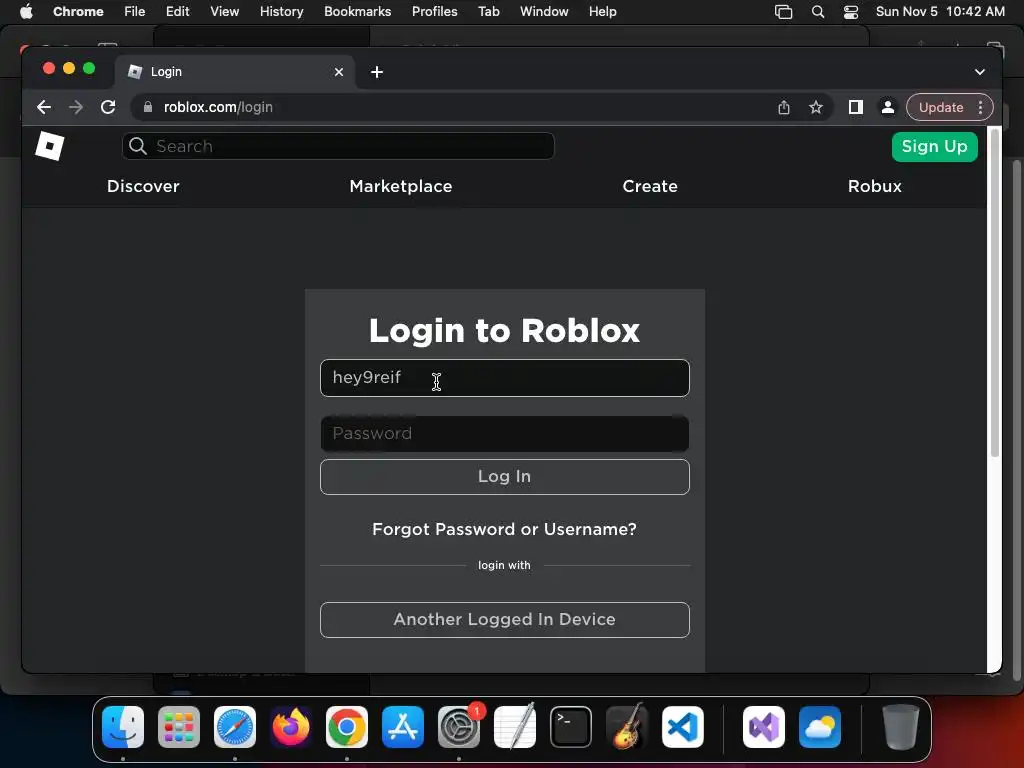The width and height of the screenshot is (1024, 768).
Task: Open the Chrome profile avatar icon
Action: pyautogui.click(x=888, y=107)
